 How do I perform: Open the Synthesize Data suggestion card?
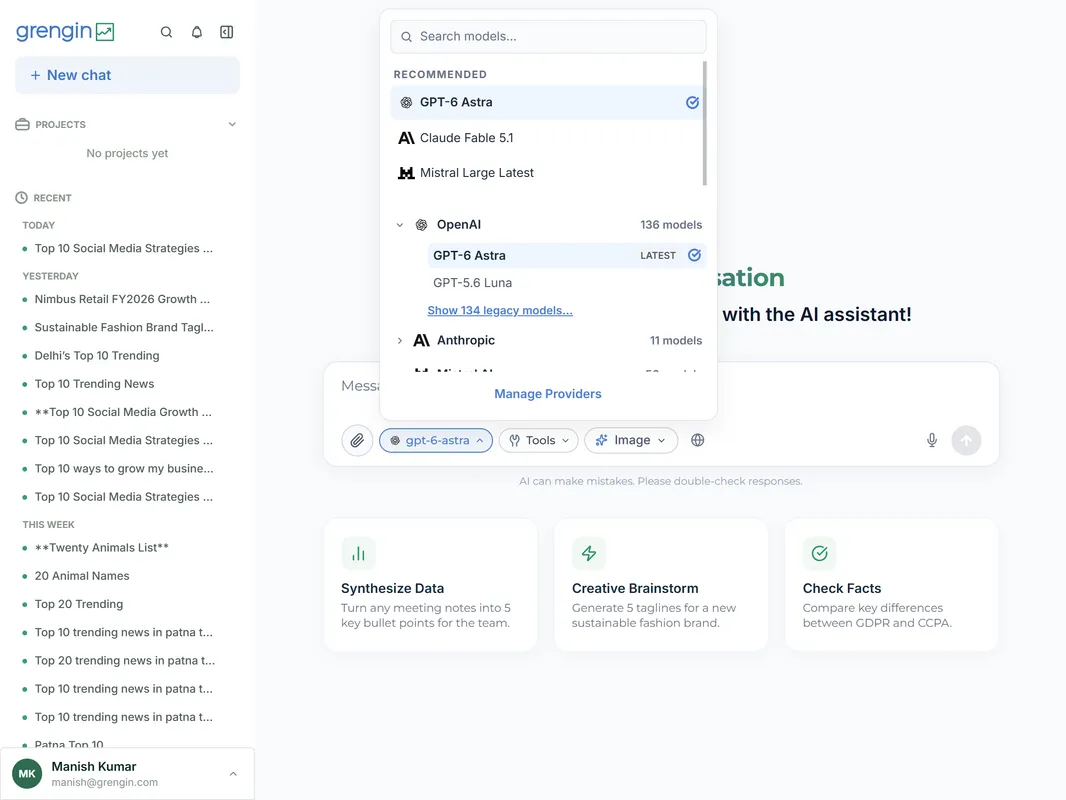pos(430,585)
